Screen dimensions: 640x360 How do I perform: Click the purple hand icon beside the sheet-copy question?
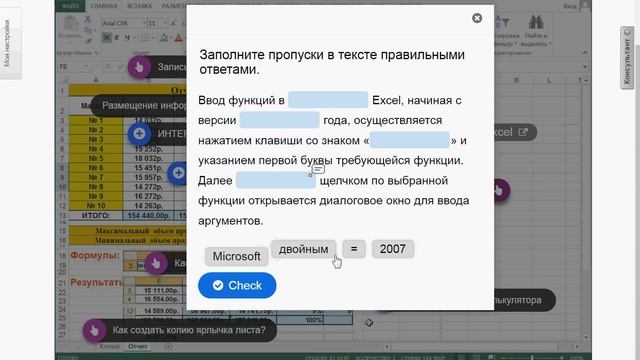pyautogui.click(x=94, y=330)
